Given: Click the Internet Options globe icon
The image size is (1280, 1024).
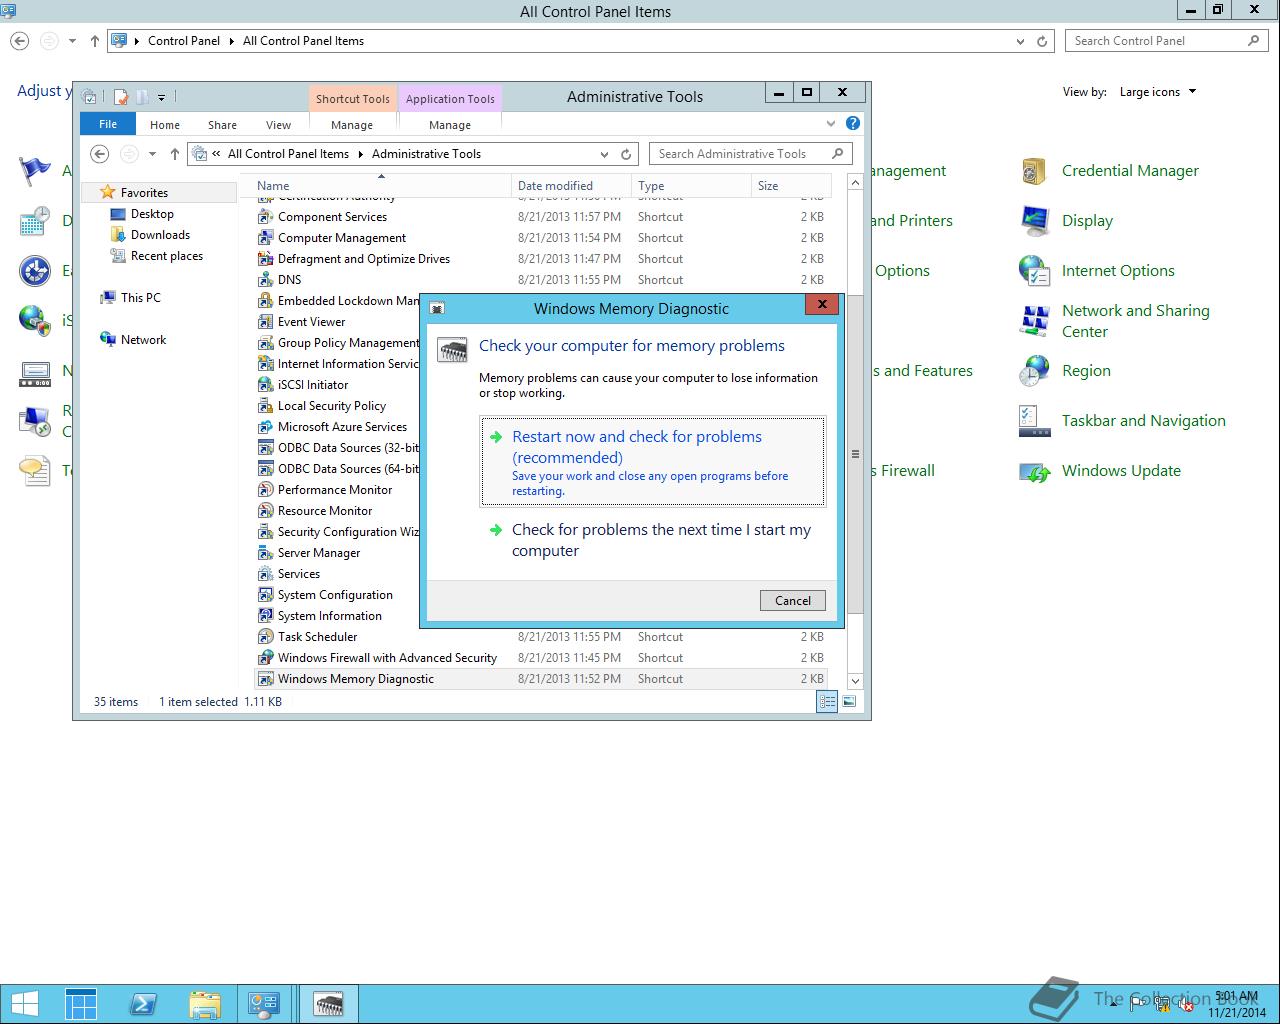Looking at the screenshot, I should tap(1034, 271).
